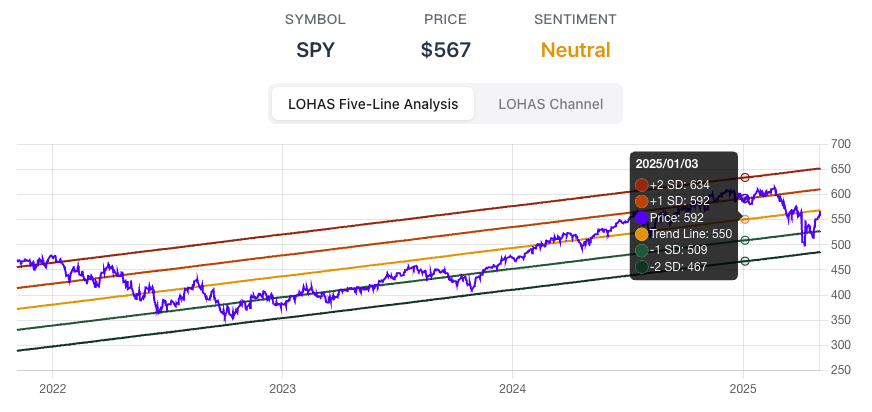
Task: Select LOHAS Five-Line Analysis tab
Action: (373, 104)
